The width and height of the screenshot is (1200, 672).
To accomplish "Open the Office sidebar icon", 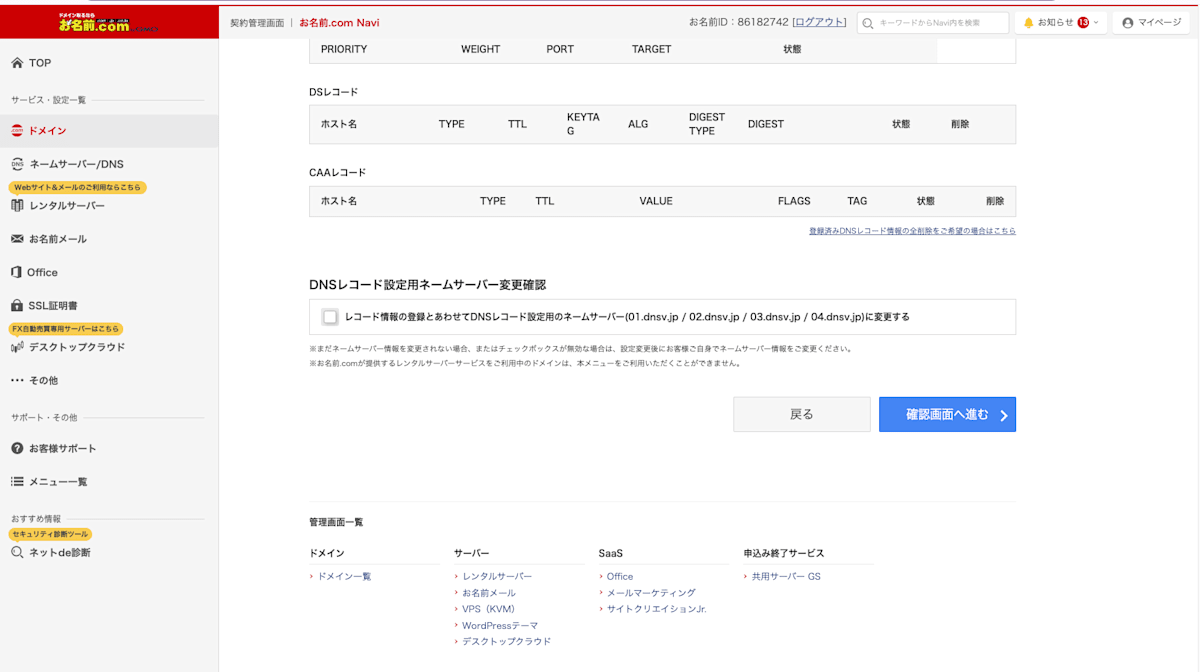I will point(17,272).
